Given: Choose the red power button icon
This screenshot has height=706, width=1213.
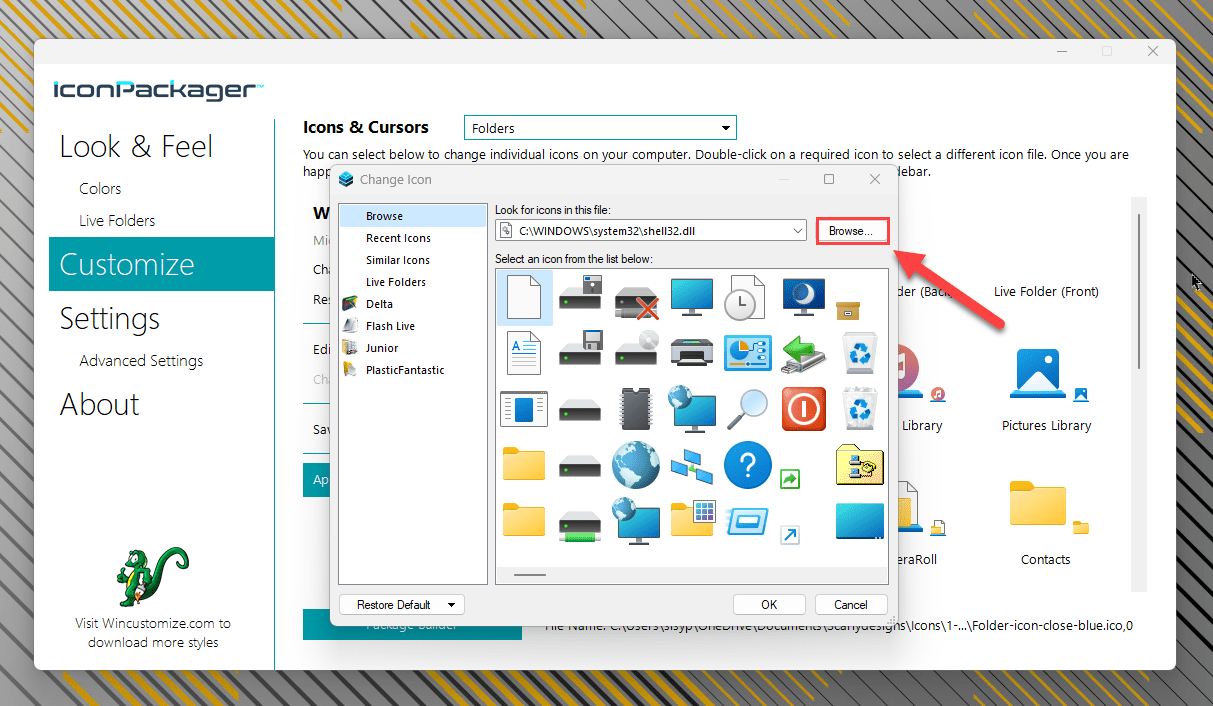Looking at the screenshot, I should (x=803, y=409).
